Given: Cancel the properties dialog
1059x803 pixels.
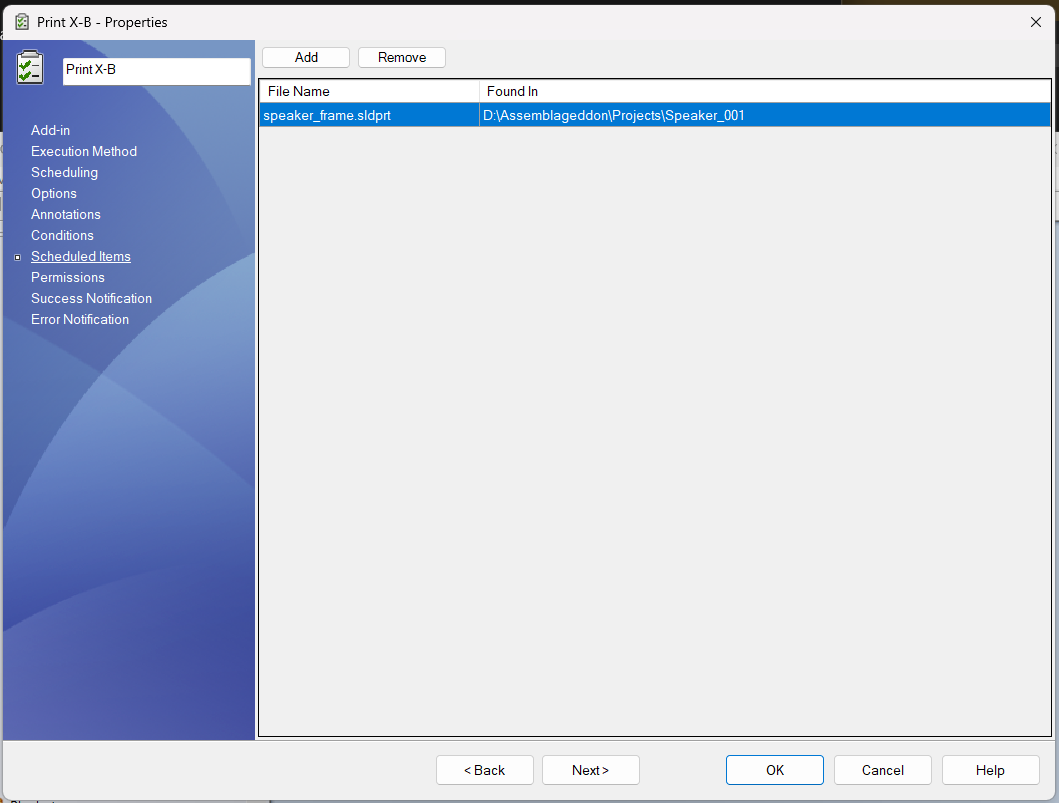Looking at the screenshot, I should point(883,770).
